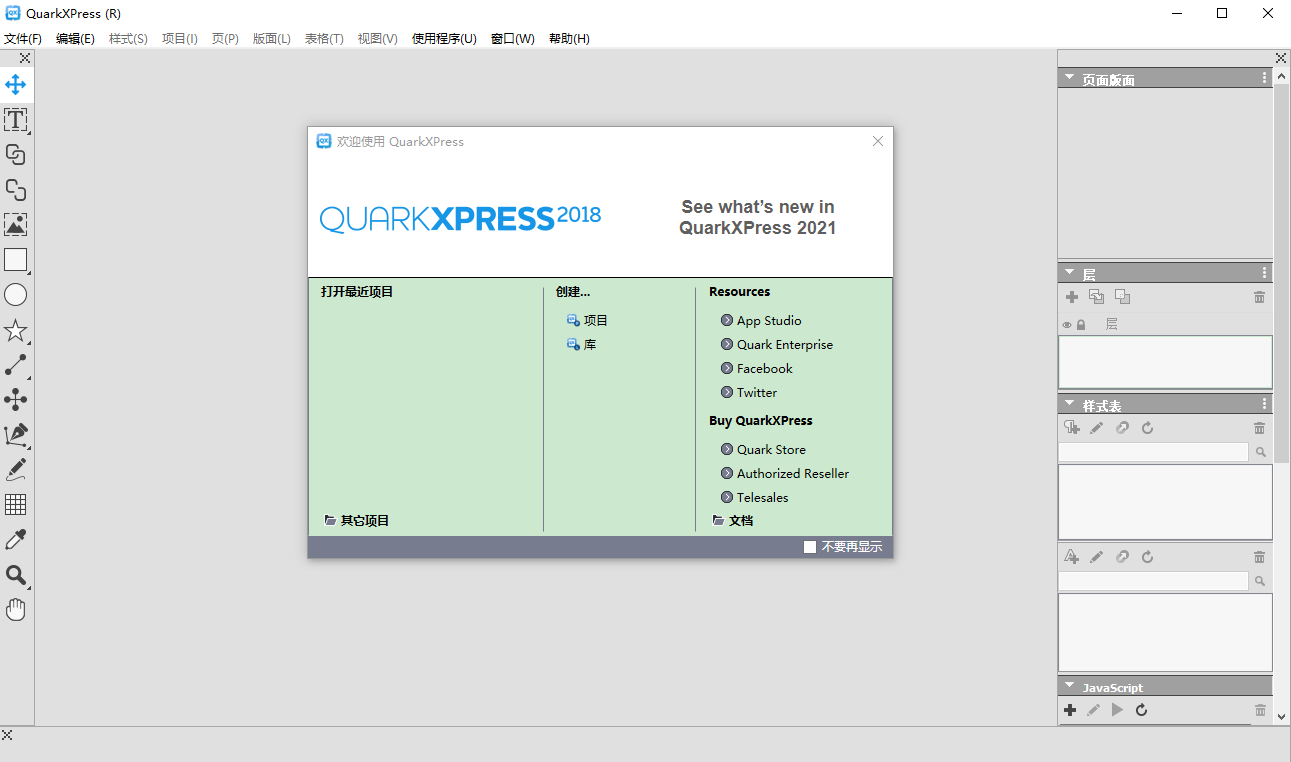1291x762 pixels.
Task: Select the Pan hand tool
Action: coord(15,610)
